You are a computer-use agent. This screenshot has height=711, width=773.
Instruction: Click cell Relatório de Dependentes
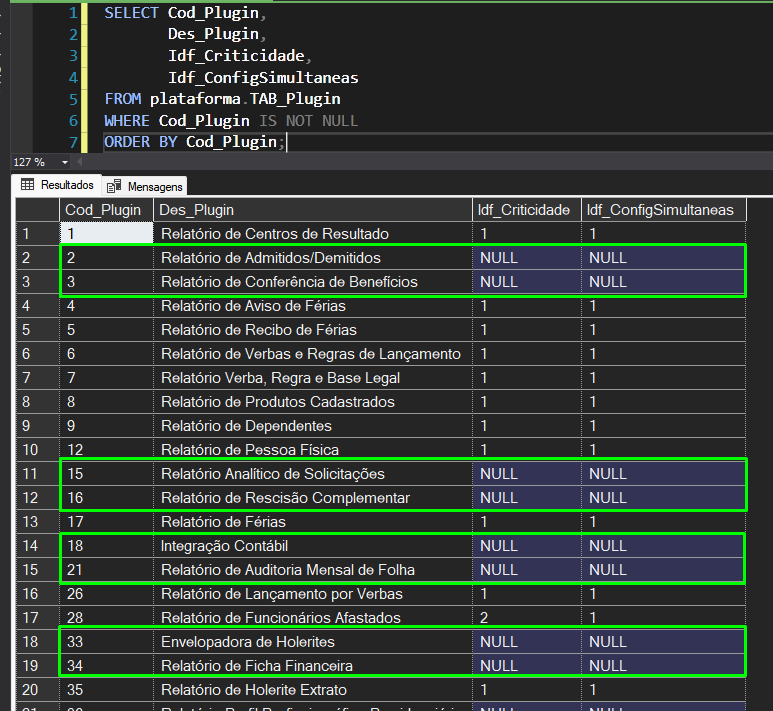(313, 426)
